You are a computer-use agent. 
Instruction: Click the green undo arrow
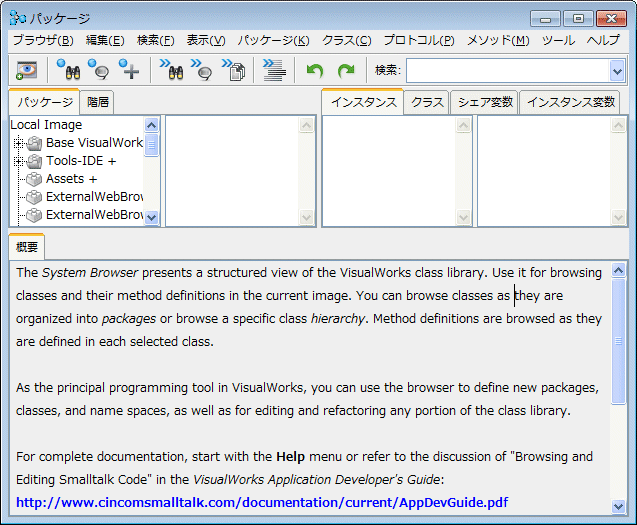coord(315,70)
